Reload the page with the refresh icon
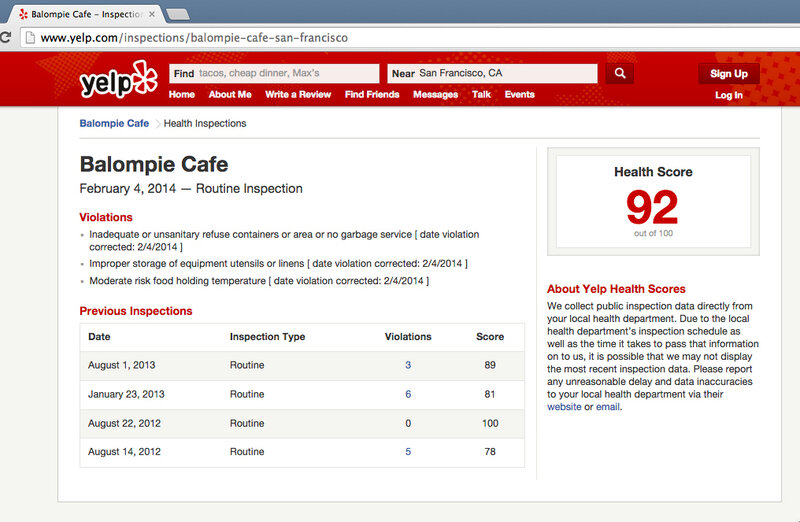Screen dimensions: 800x522 click(x=6, y=38)
